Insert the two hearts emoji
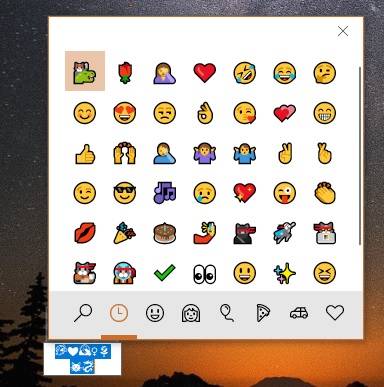 pos(285,113)
